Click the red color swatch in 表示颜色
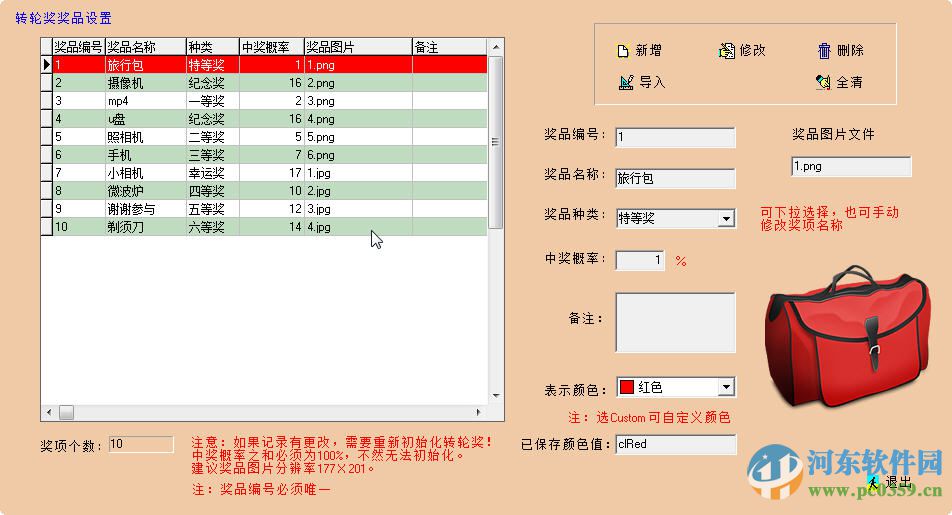Screen dimensions: 952x515 [x=627, y=387]
